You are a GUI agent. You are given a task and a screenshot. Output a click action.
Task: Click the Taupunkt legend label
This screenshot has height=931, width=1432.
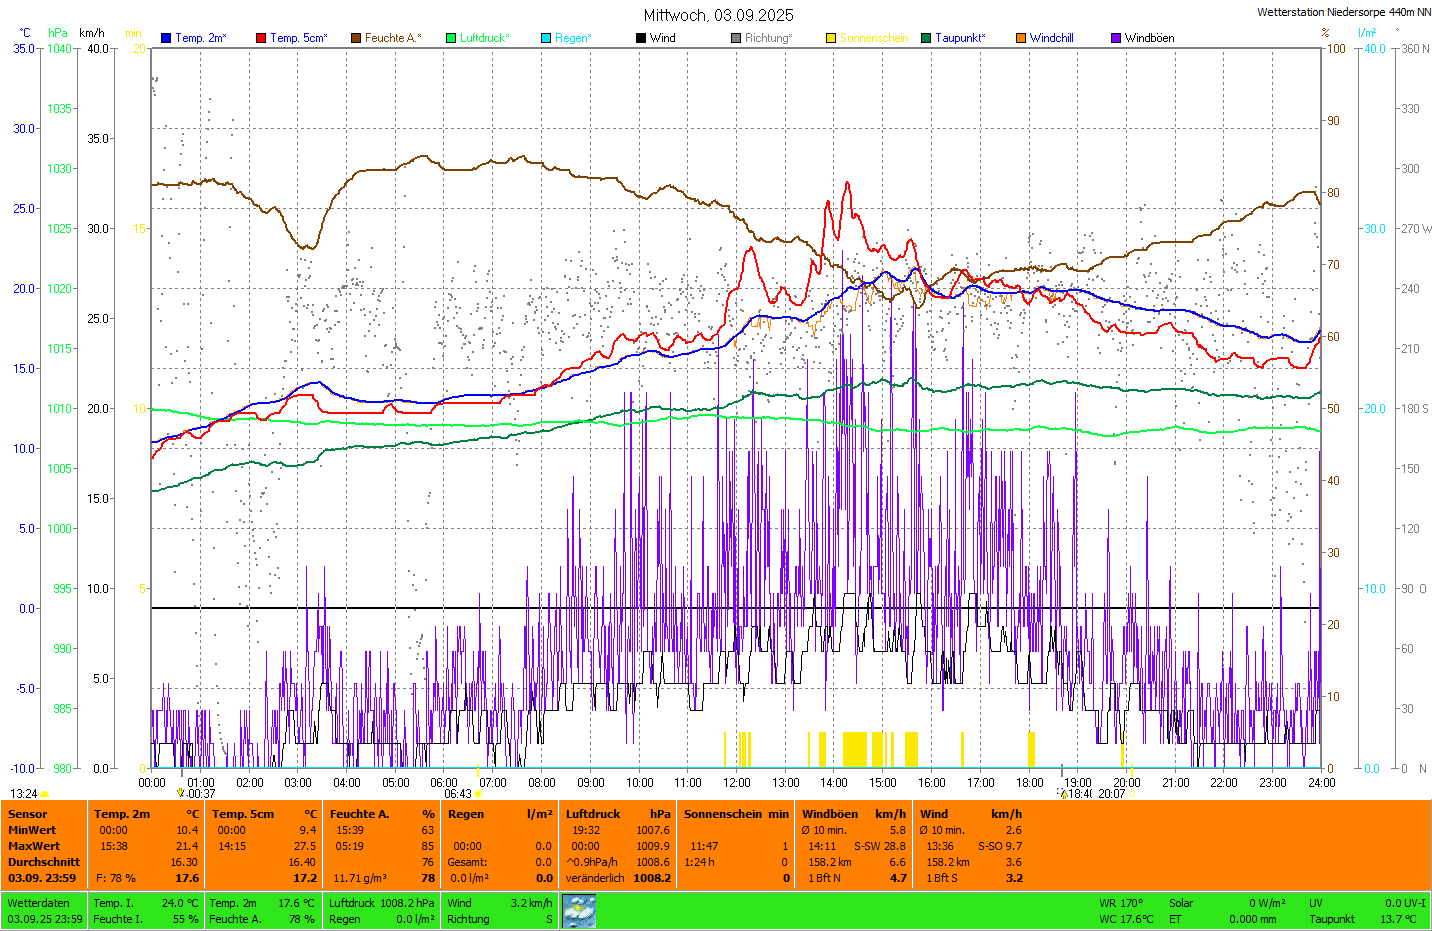(x=960, y=38)
